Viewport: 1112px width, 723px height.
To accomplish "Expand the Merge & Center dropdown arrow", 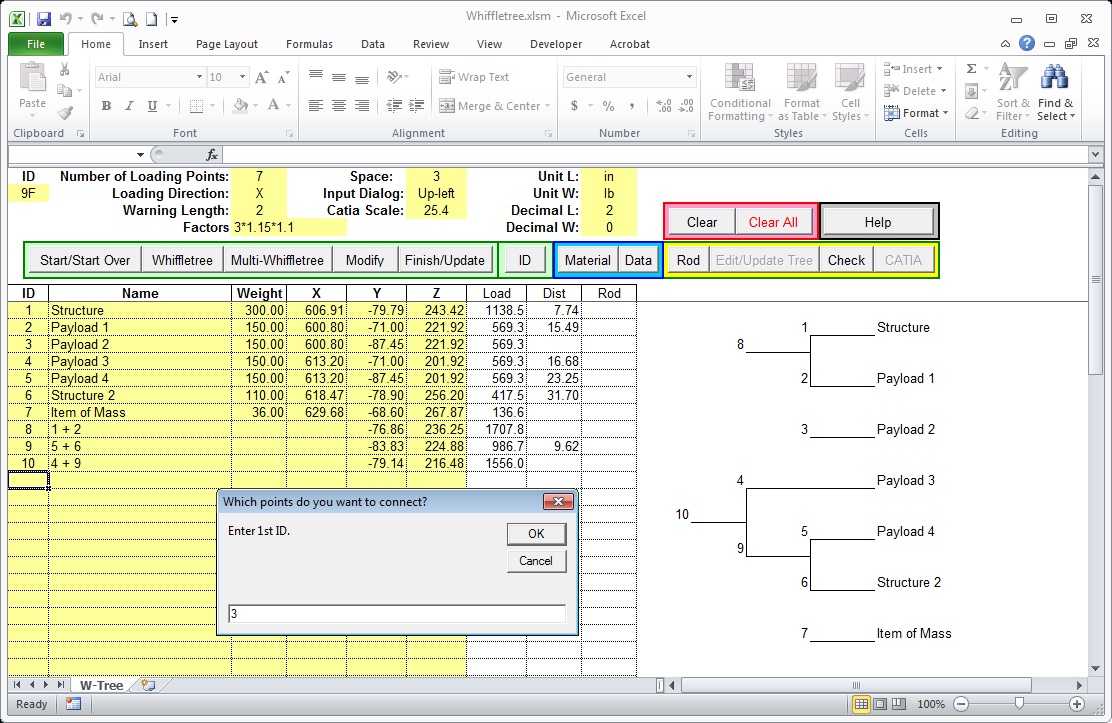I will click(547, 106).
